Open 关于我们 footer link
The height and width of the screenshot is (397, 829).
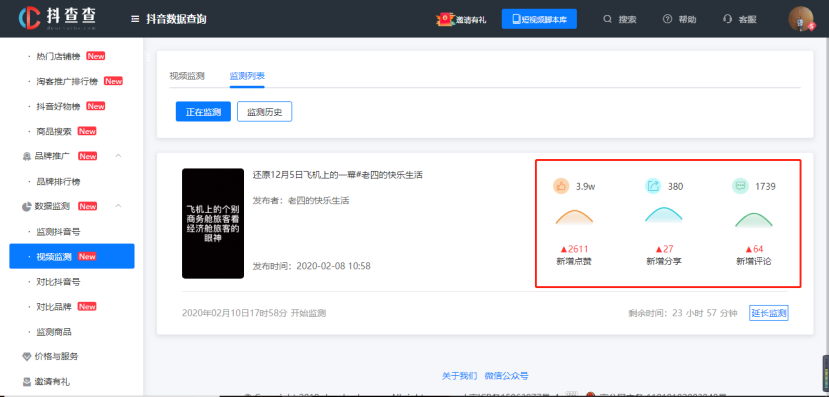click(x=459, y=376)
